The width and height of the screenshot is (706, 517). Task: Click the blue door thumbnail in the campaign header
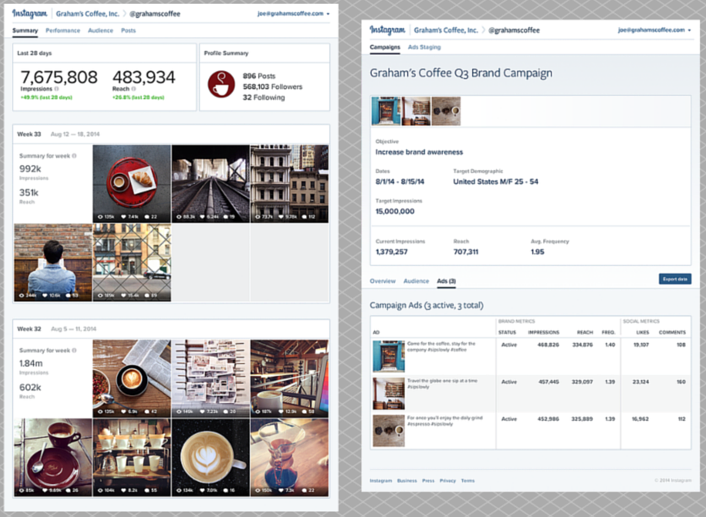pos(386,111)
